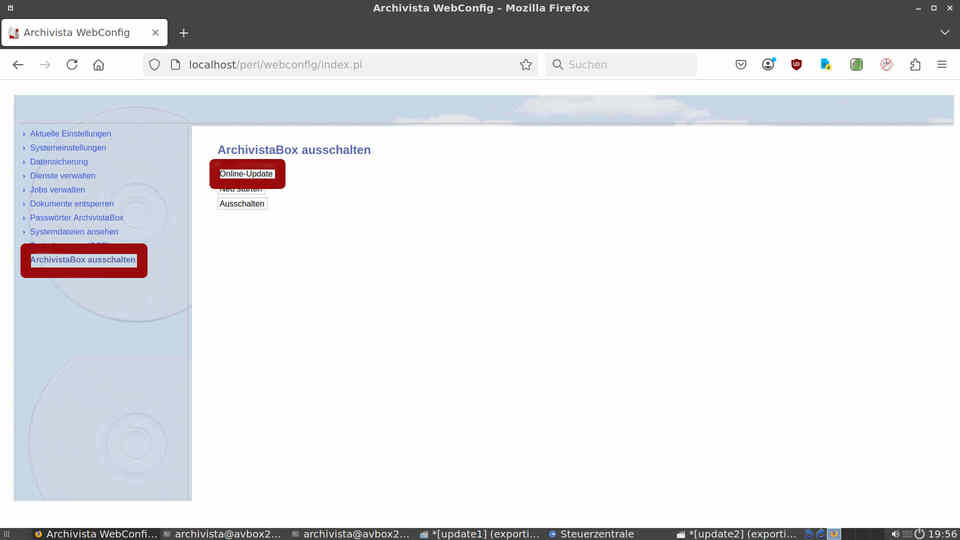This screenshot has width=960, height=540.
Task: Open the Firefox hamburger menu
Action: (942, 64)
